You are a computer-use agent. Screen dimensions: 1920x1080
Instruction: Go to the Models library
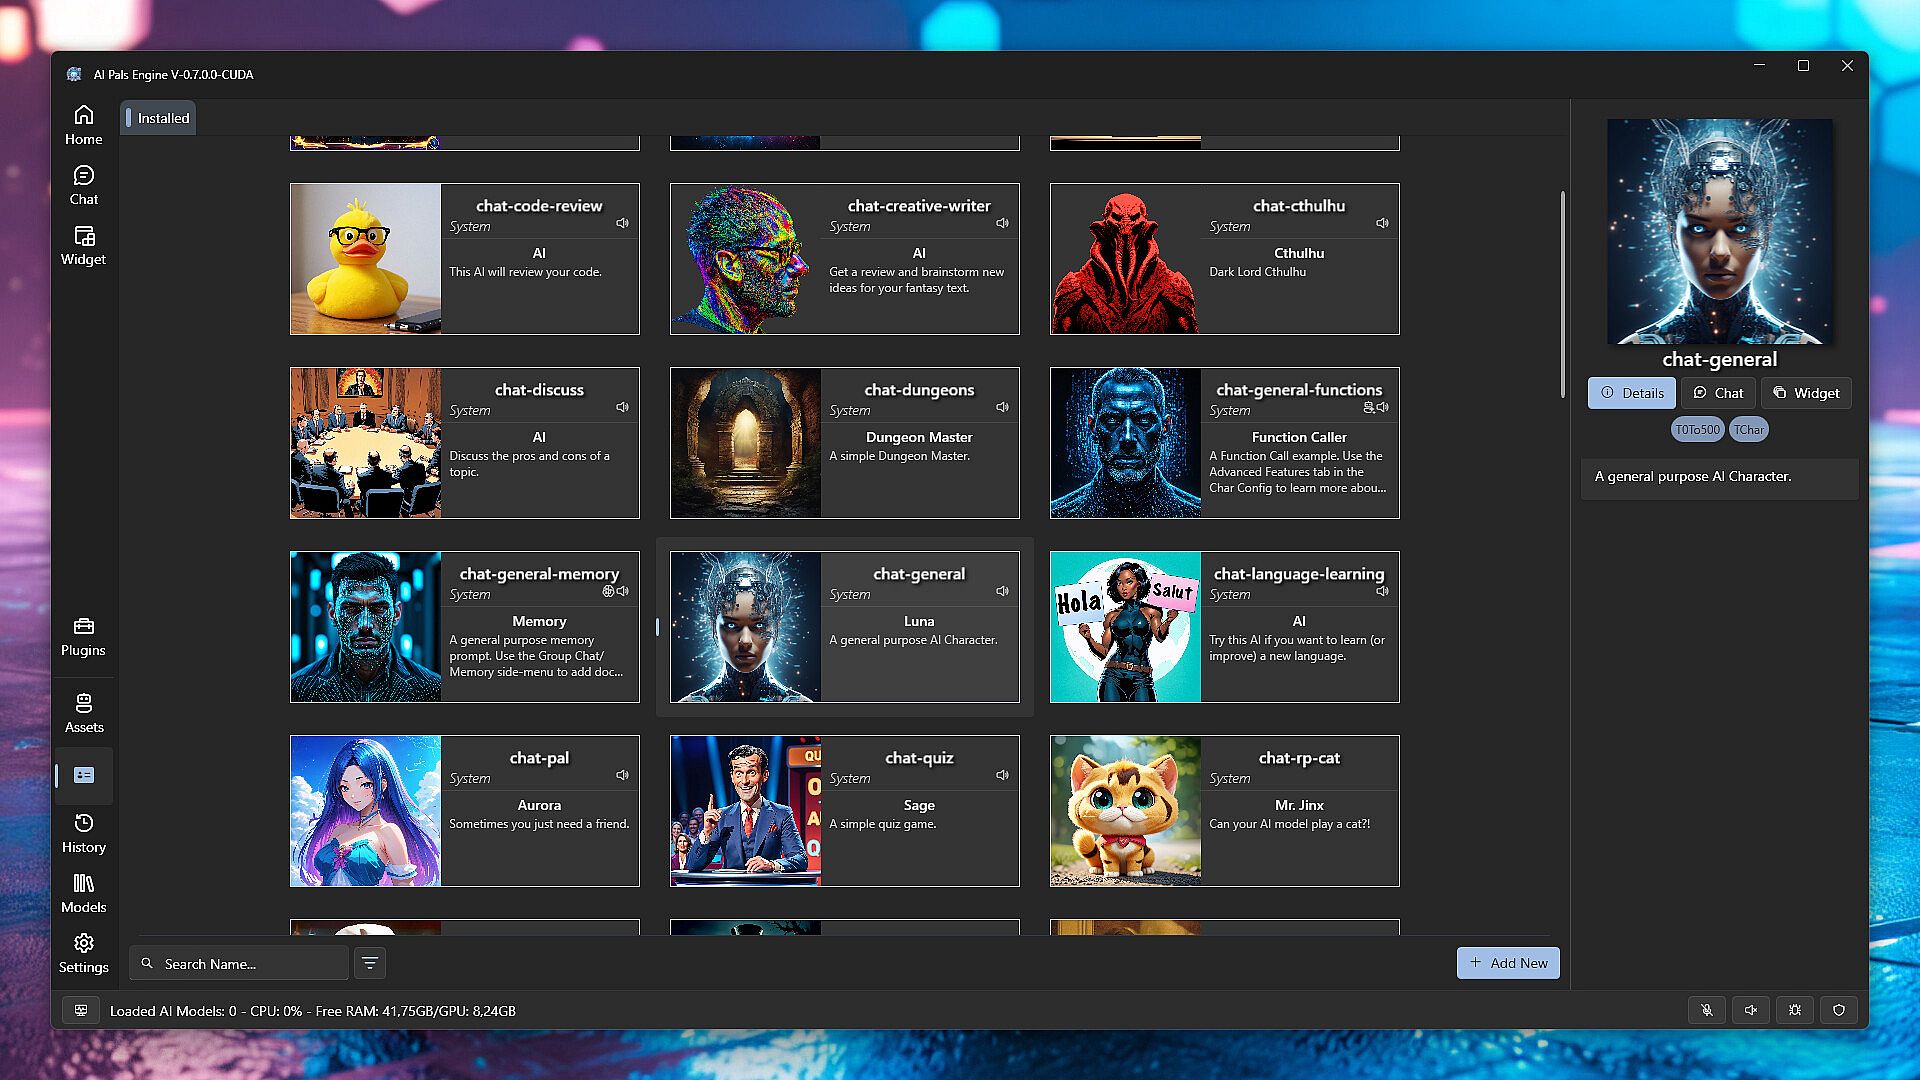click(x=83, y=893)
